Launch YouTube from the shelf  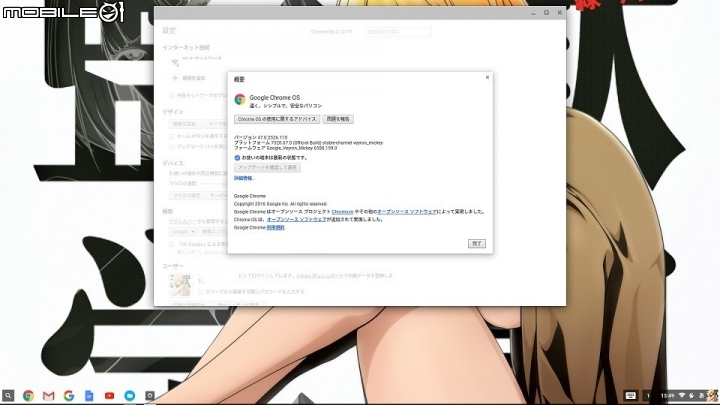[109, 395]
